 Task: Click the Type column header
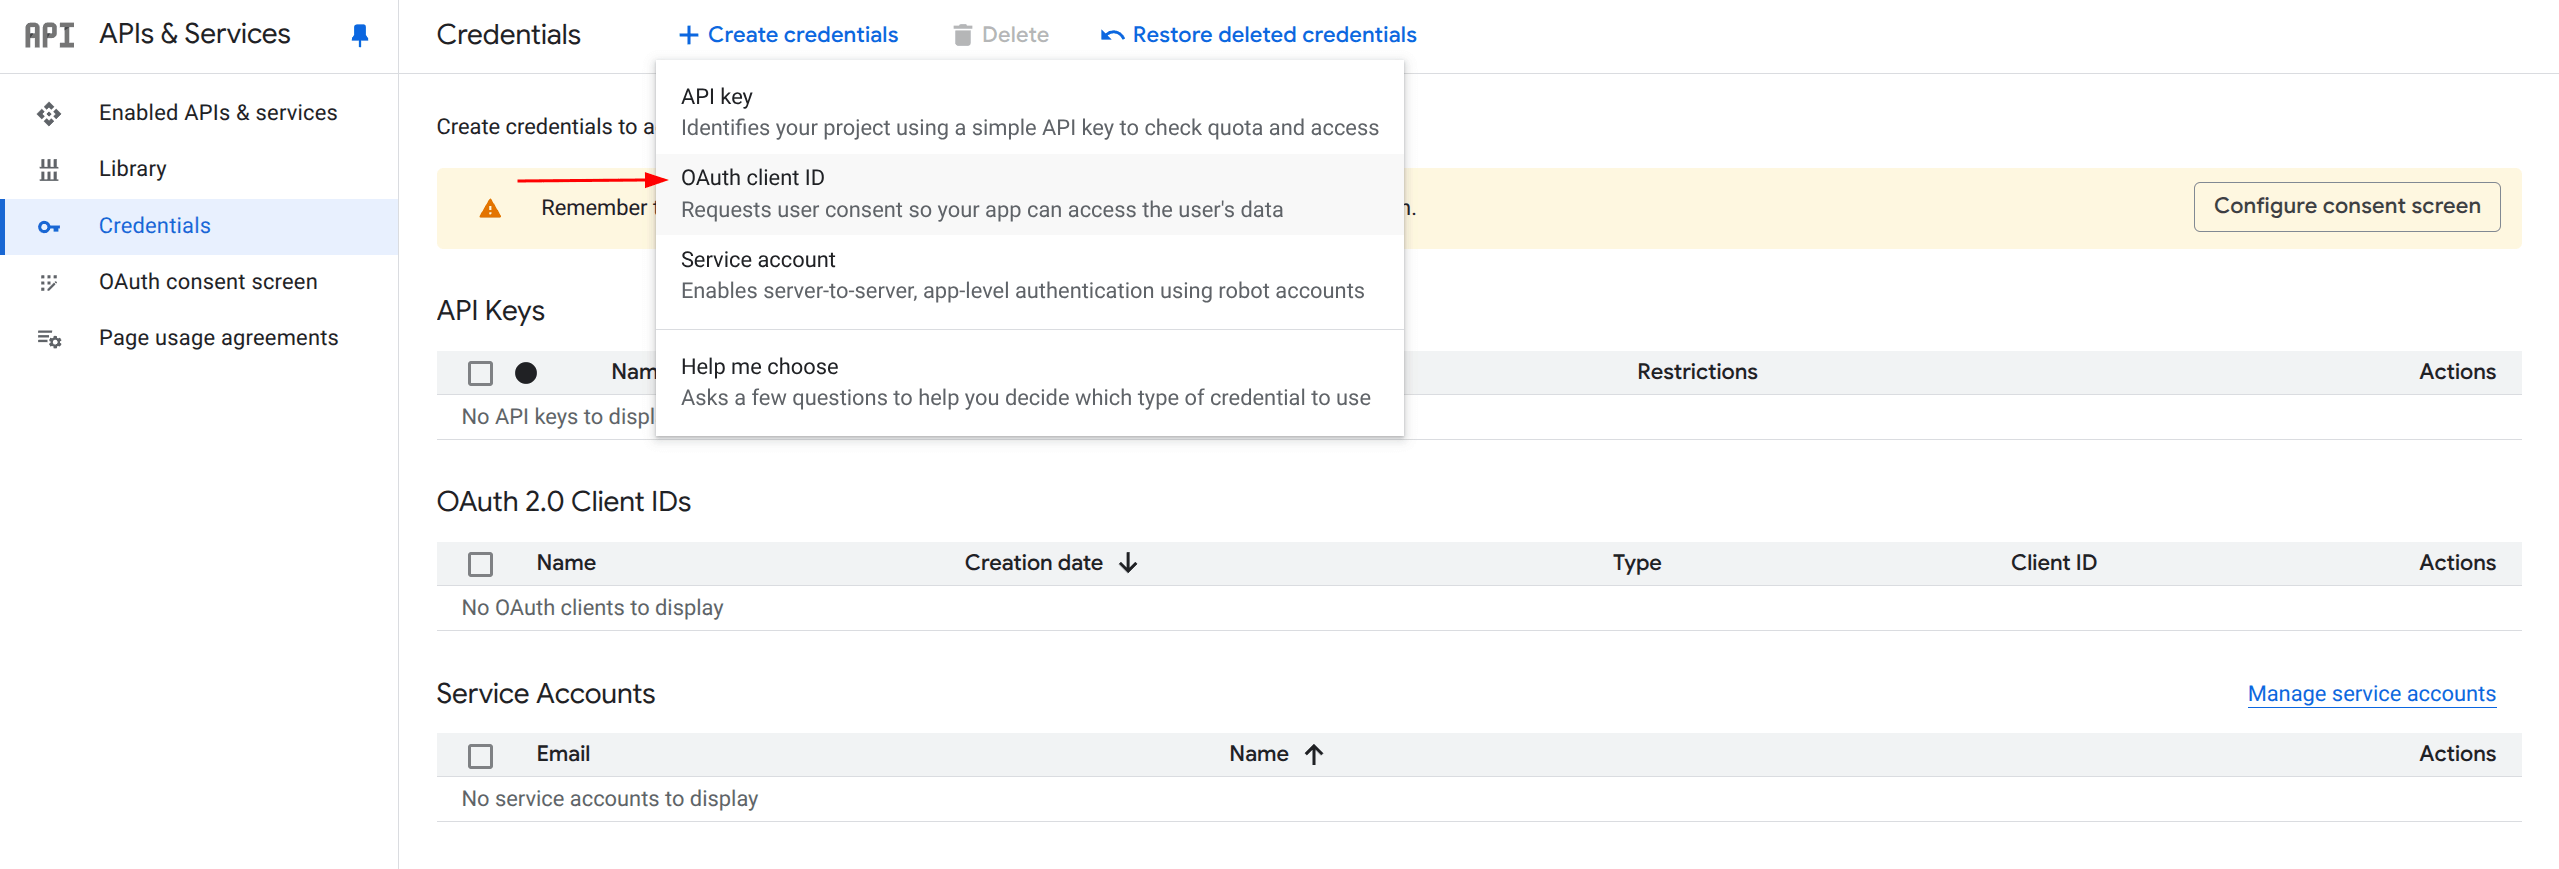(1637, 563)
